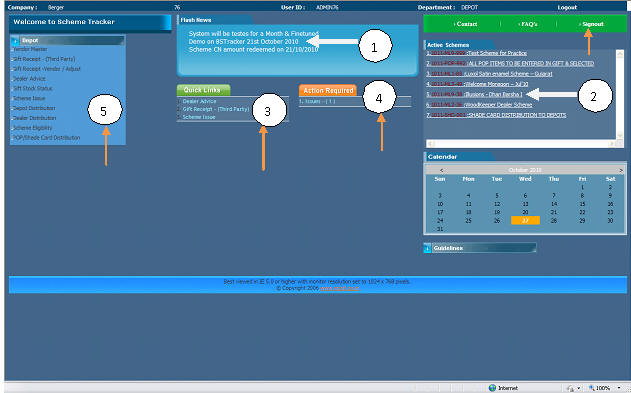The image size is (631, 393).
Task: Open the Issues action required item
Action: pyautogui.click(x=317, y=101)
